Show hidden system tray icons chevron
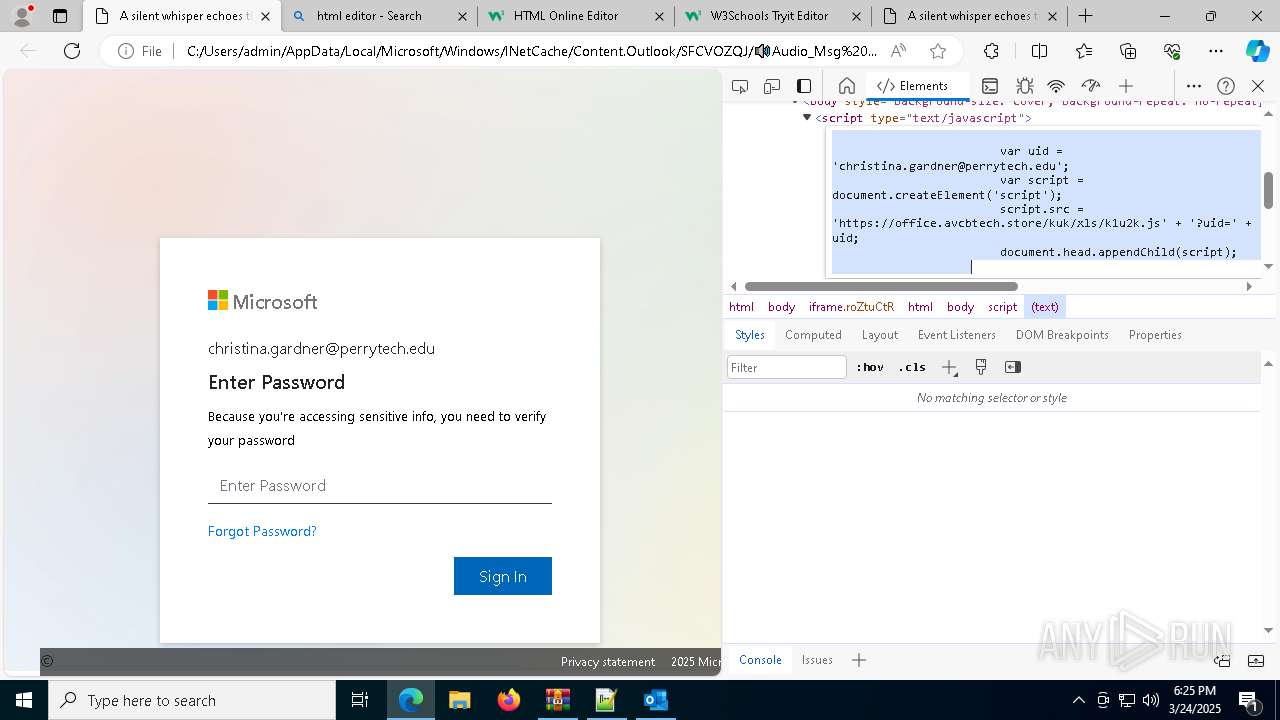This screenshot has width=1280, height=720. [x=1078, y=700]
